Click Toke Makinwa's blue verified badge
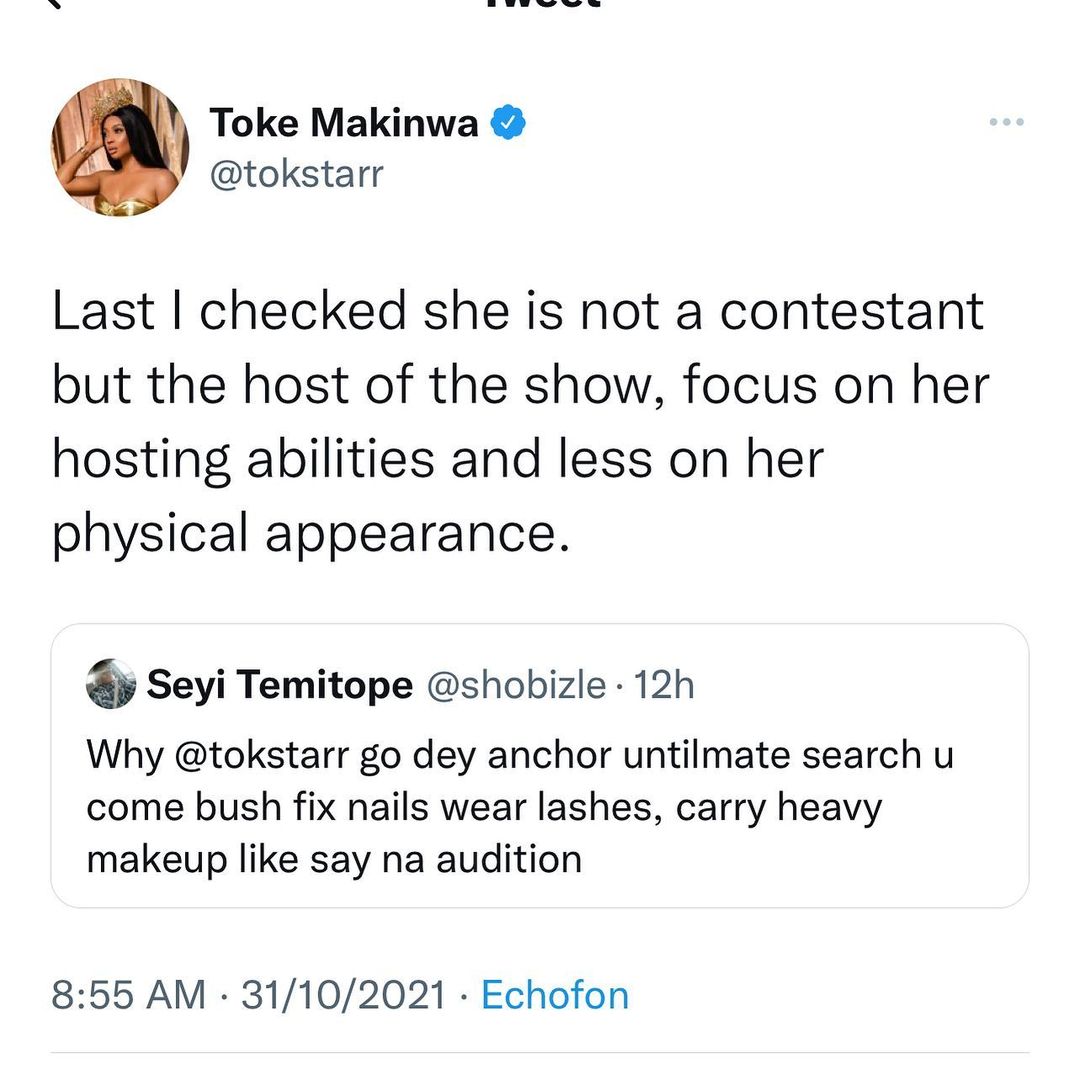 click(510, 123)
